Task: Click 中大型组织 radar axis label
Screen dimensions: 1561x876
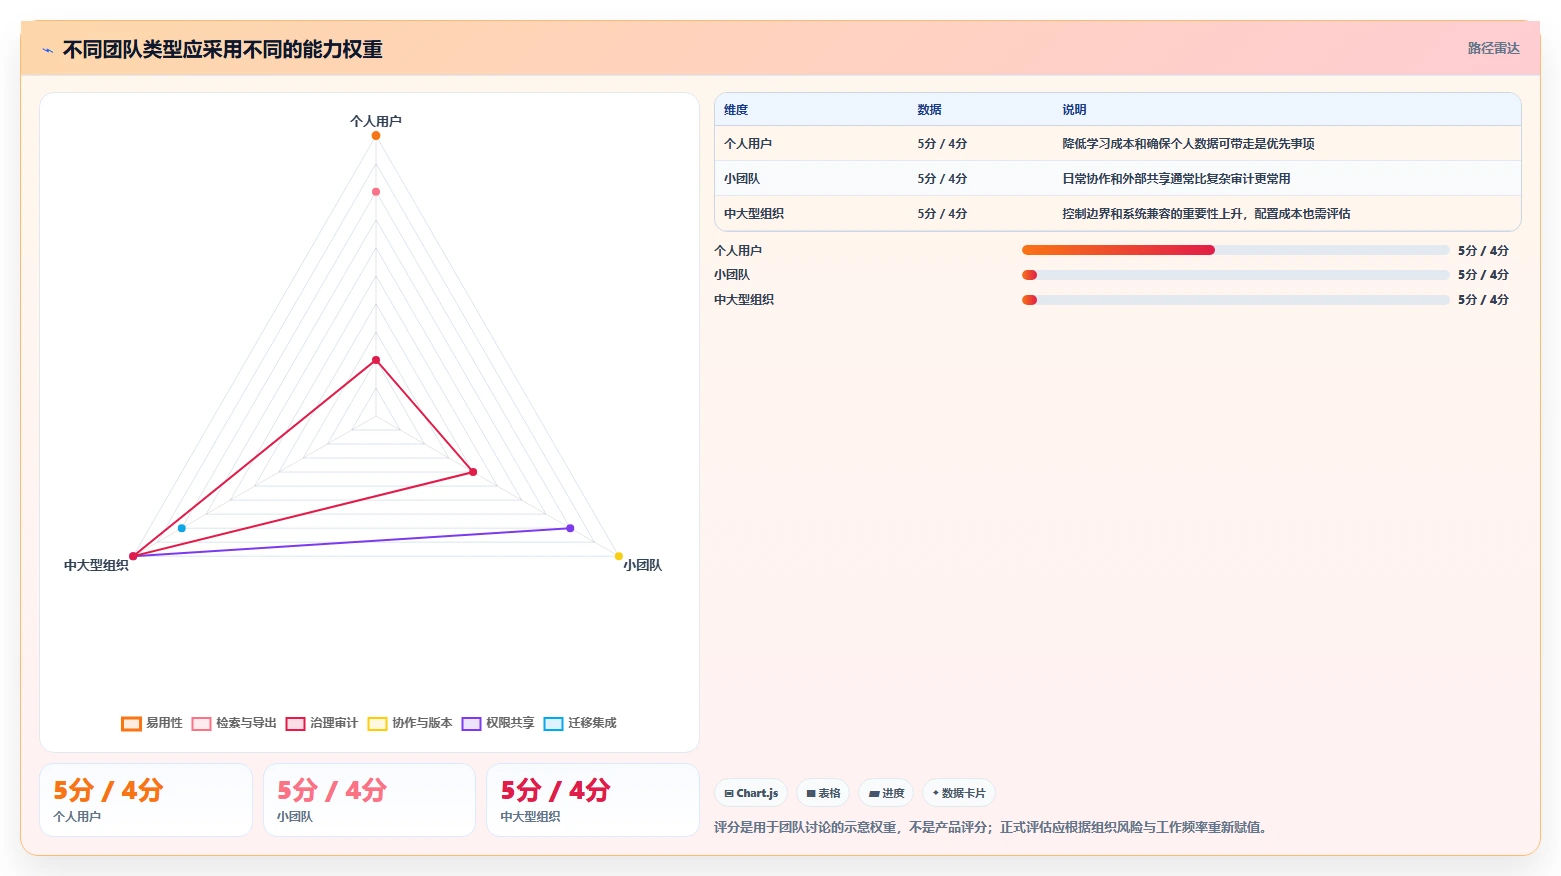Action: pyautogui.click(x=96, y=565)
